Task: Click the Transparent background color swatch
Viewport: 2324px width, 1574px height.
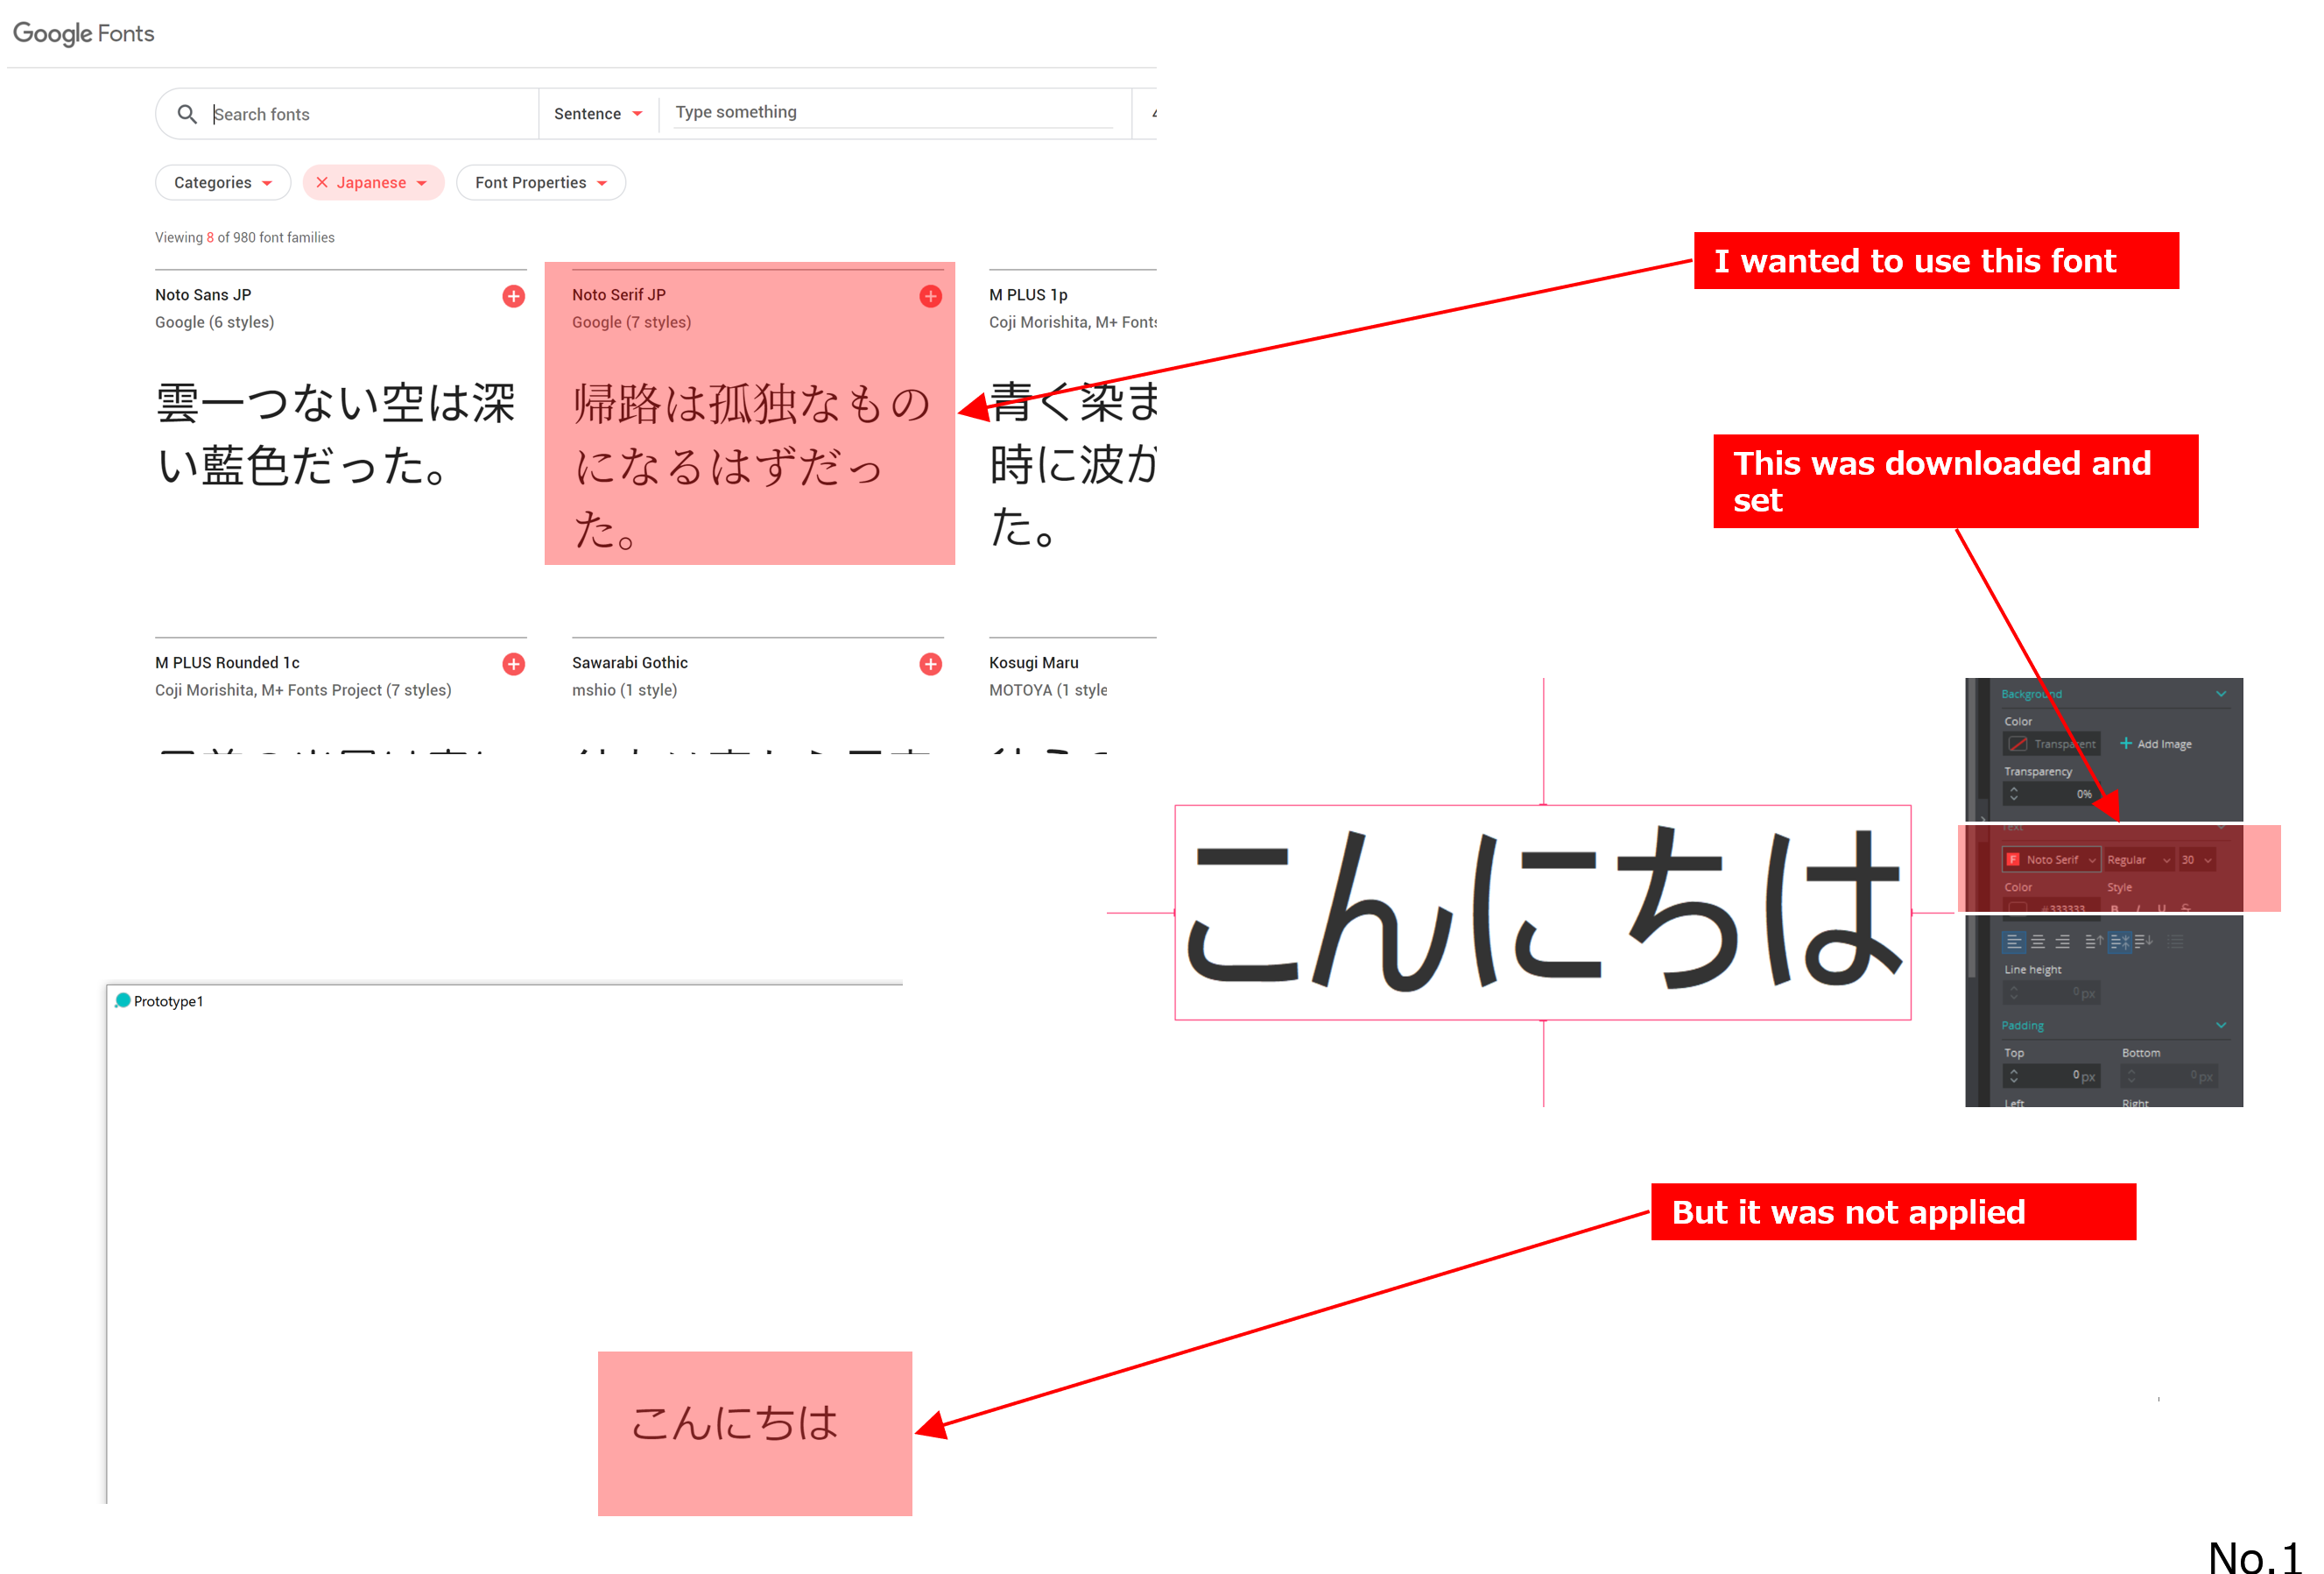Action: (2019, 743)
